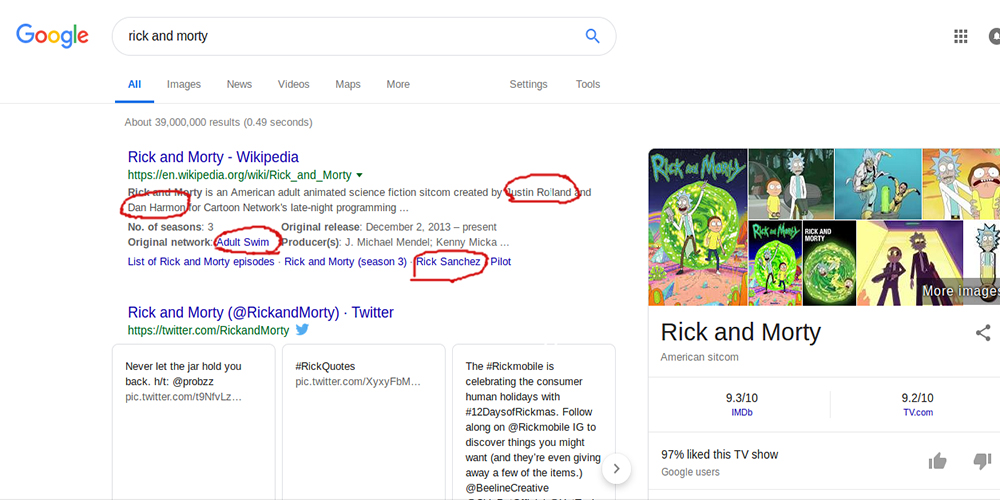Select the All tab
The image size is (1000, 500).
(x=134, y=84)
